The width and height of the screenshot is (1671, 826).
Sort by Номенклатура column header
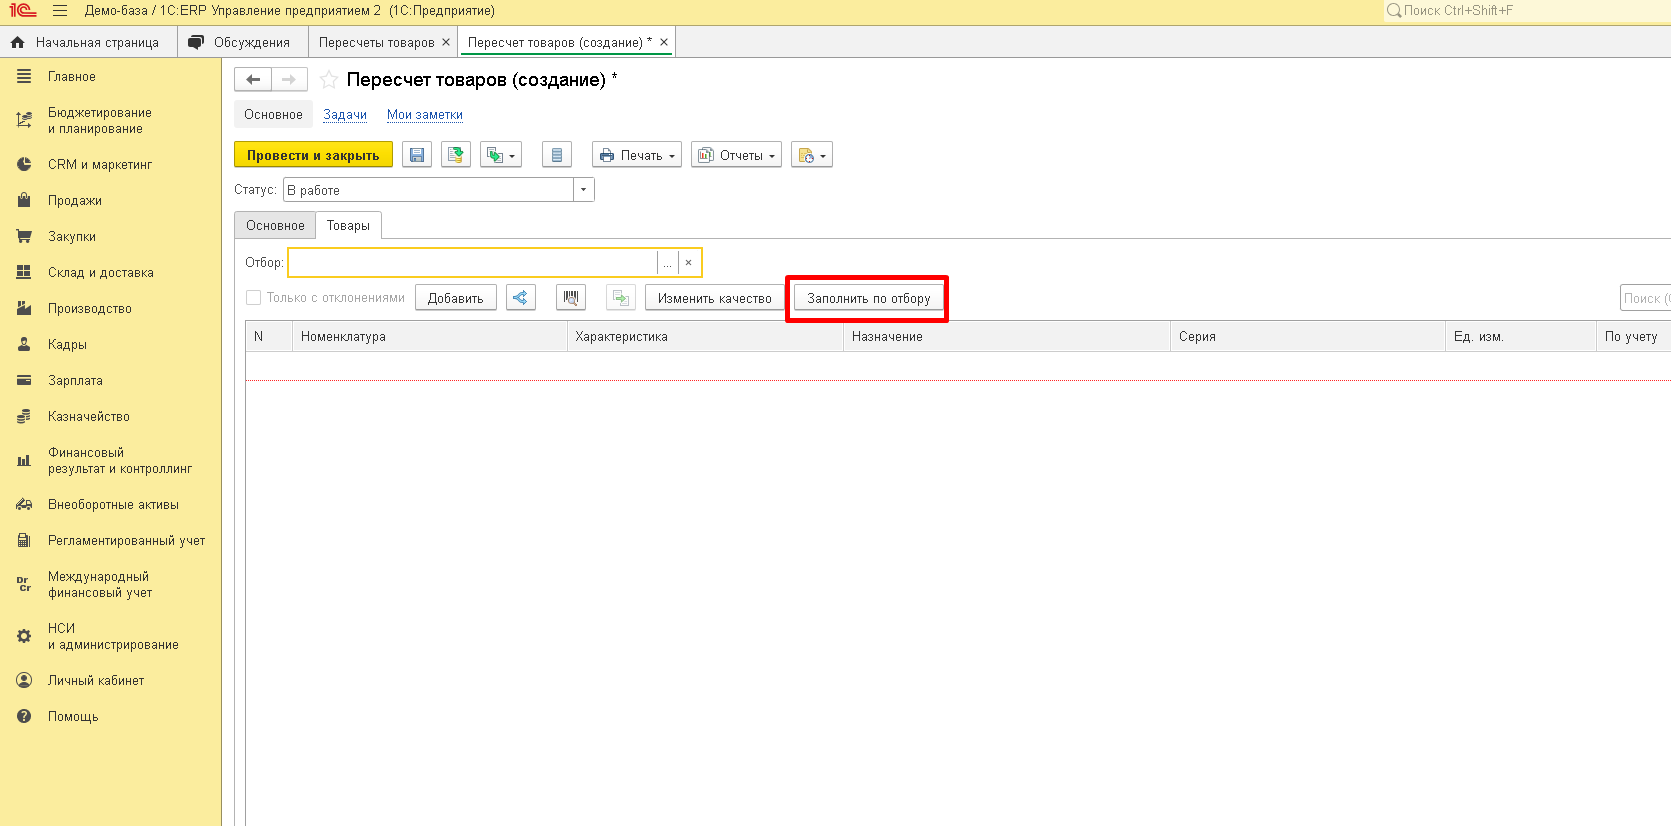(x=430, y=337)
